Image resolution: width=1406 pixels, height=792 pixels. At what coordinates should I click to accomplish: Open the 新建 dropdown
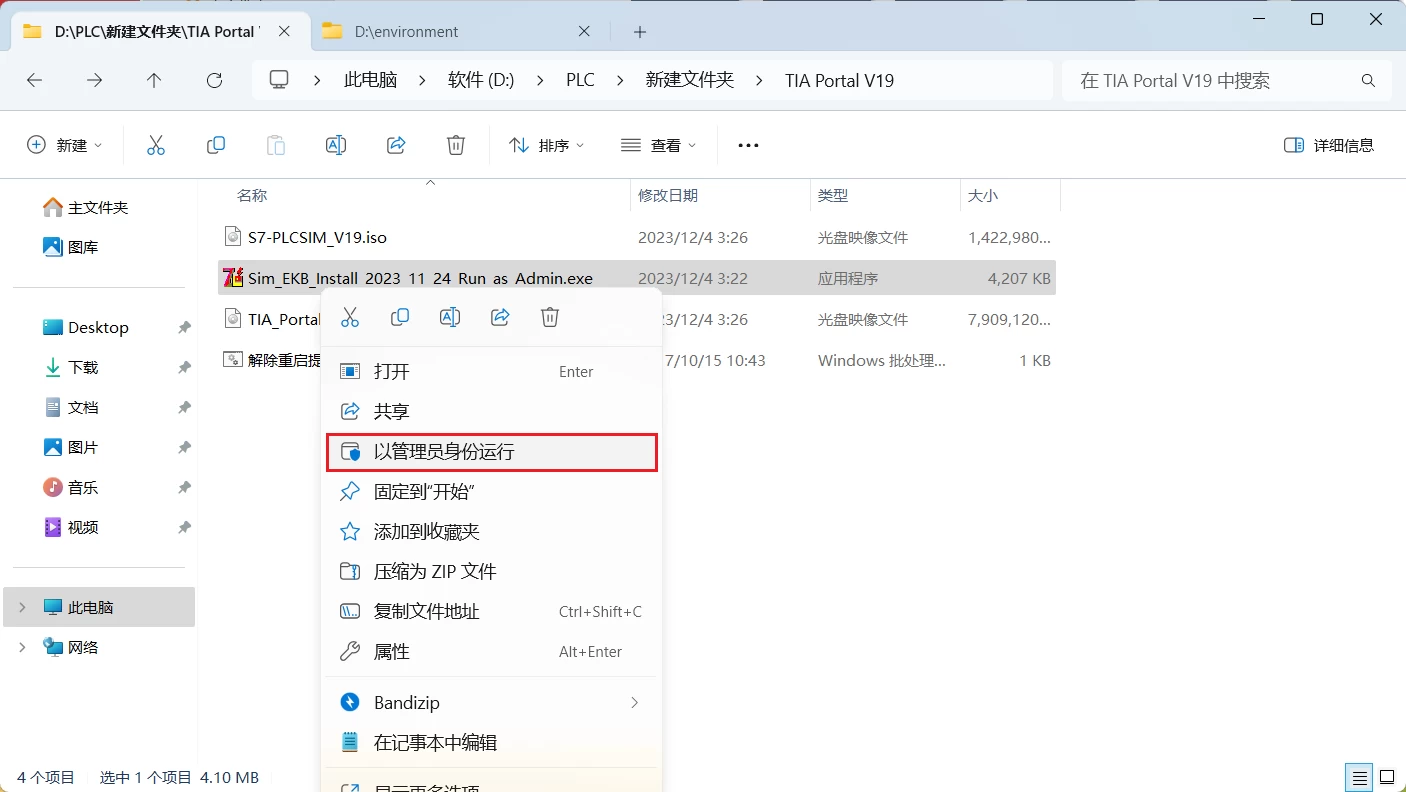click(x=65, y=145)
